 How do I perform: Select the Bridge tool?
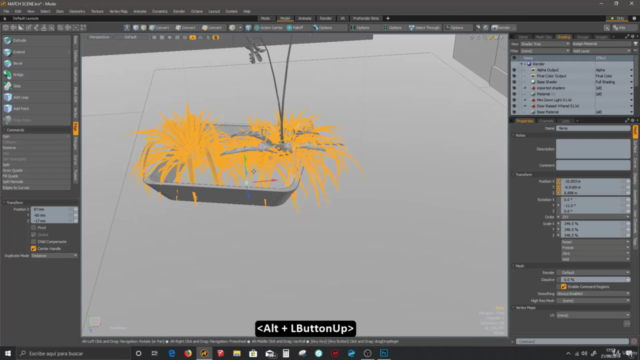36,75
